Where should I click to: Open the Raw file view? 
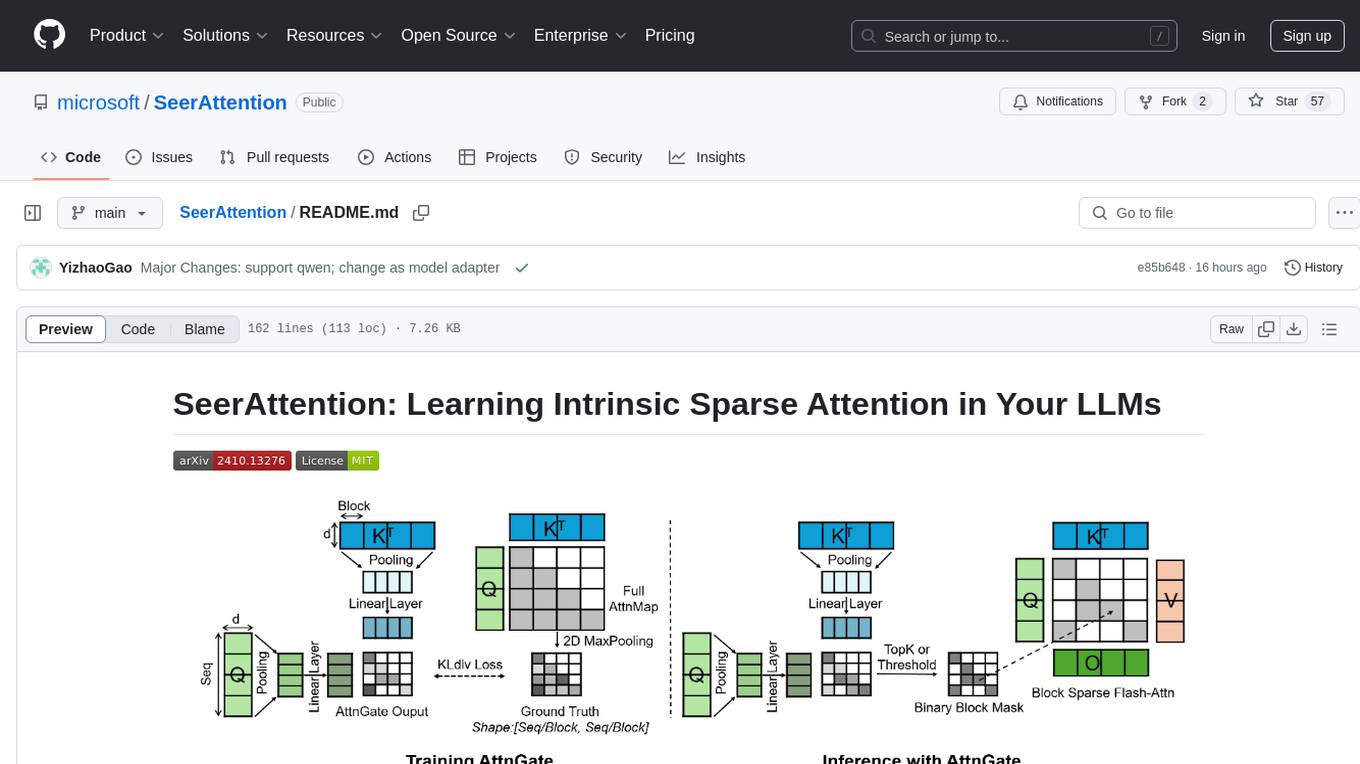[1231, 329]
